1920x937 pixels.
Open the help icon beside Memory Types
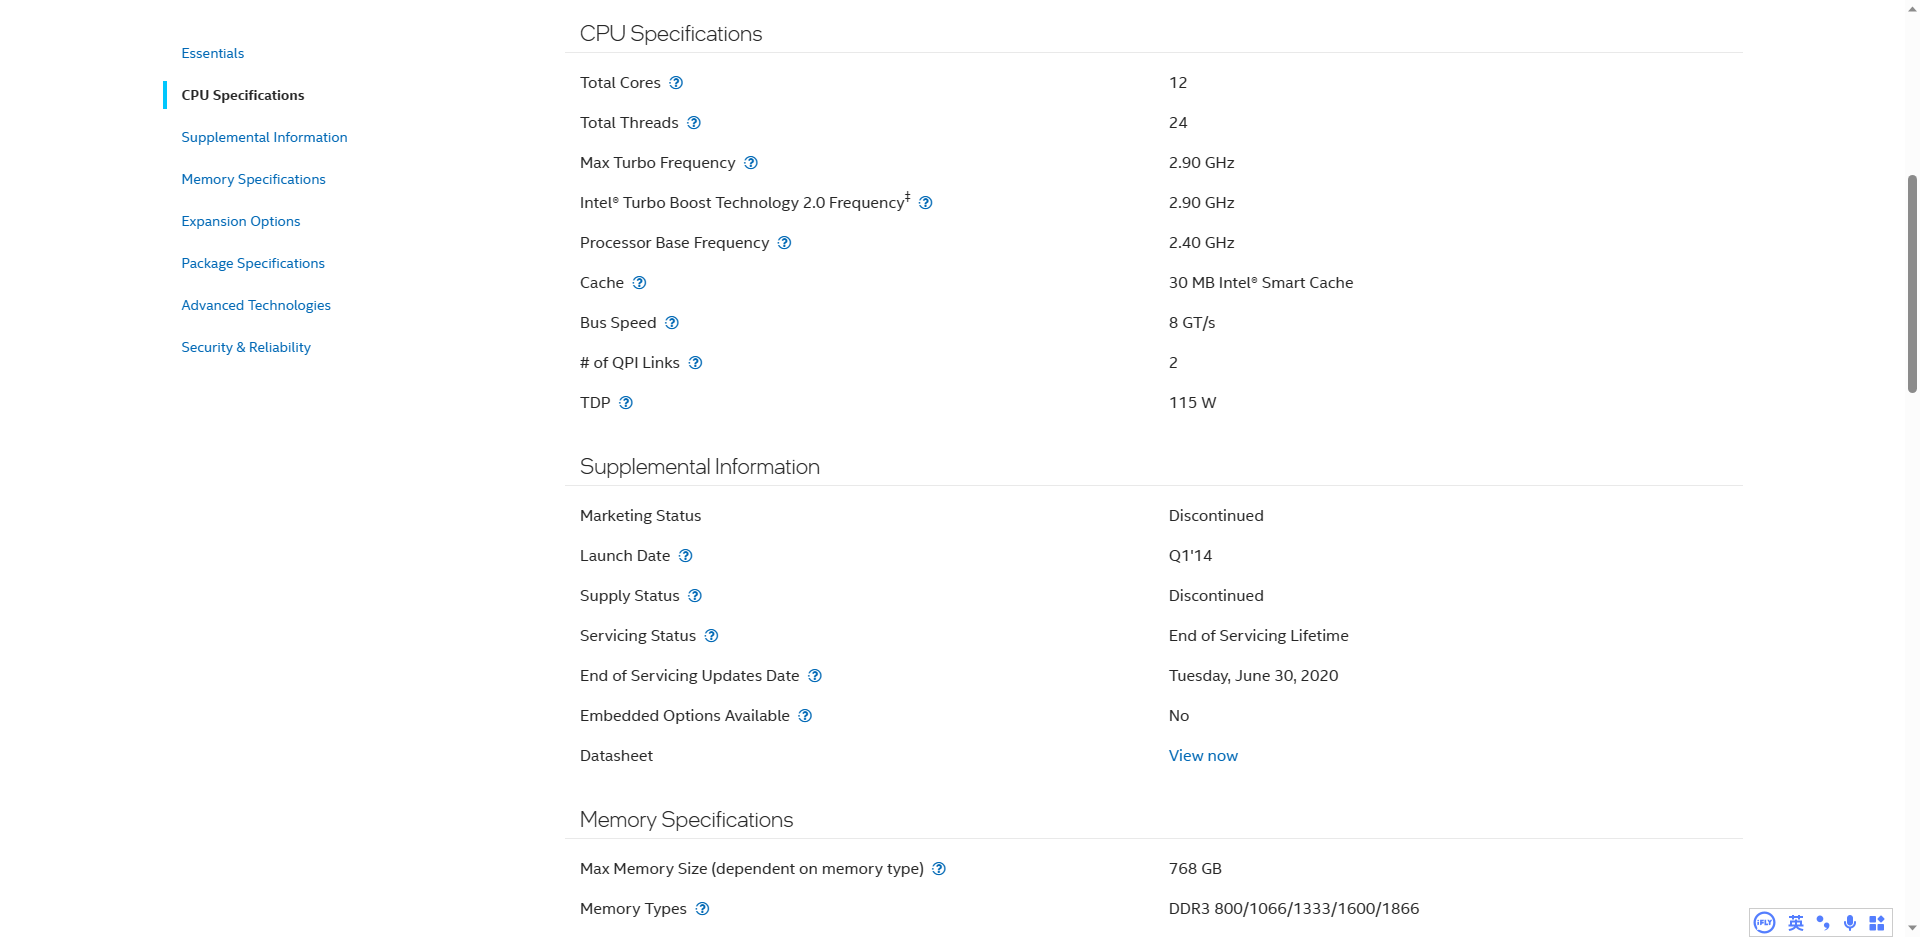tap(703, 909)
